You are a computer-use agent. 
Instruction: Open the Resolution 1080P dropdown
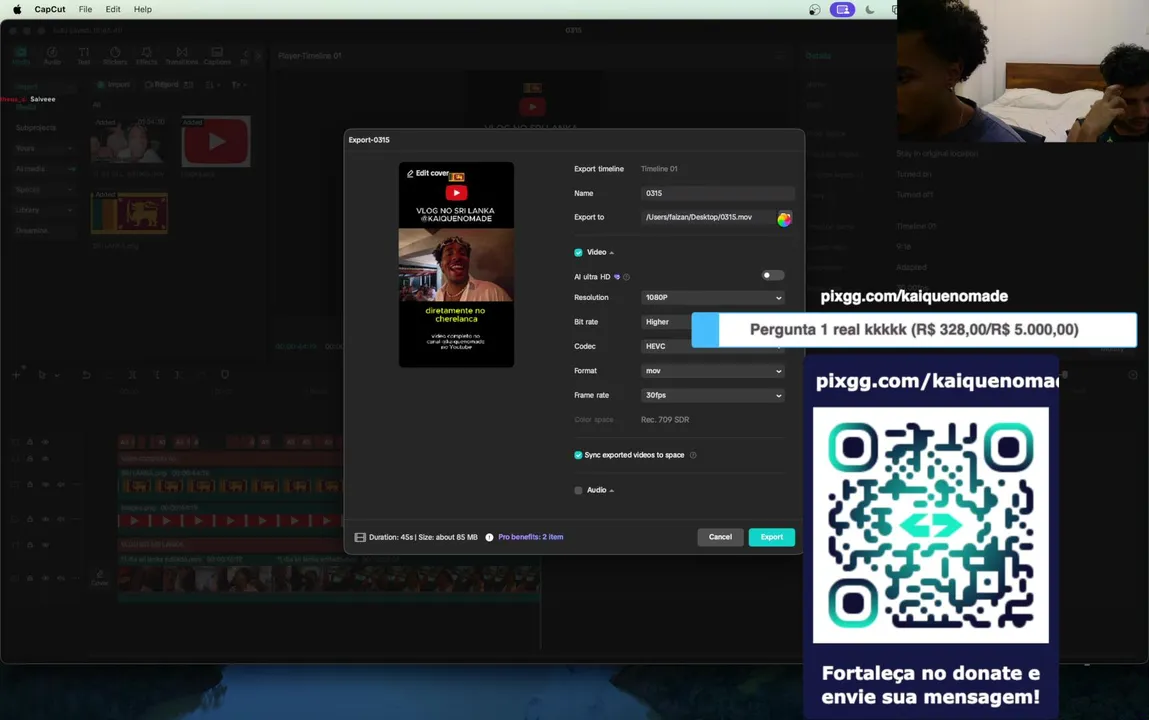pos(712,297)
